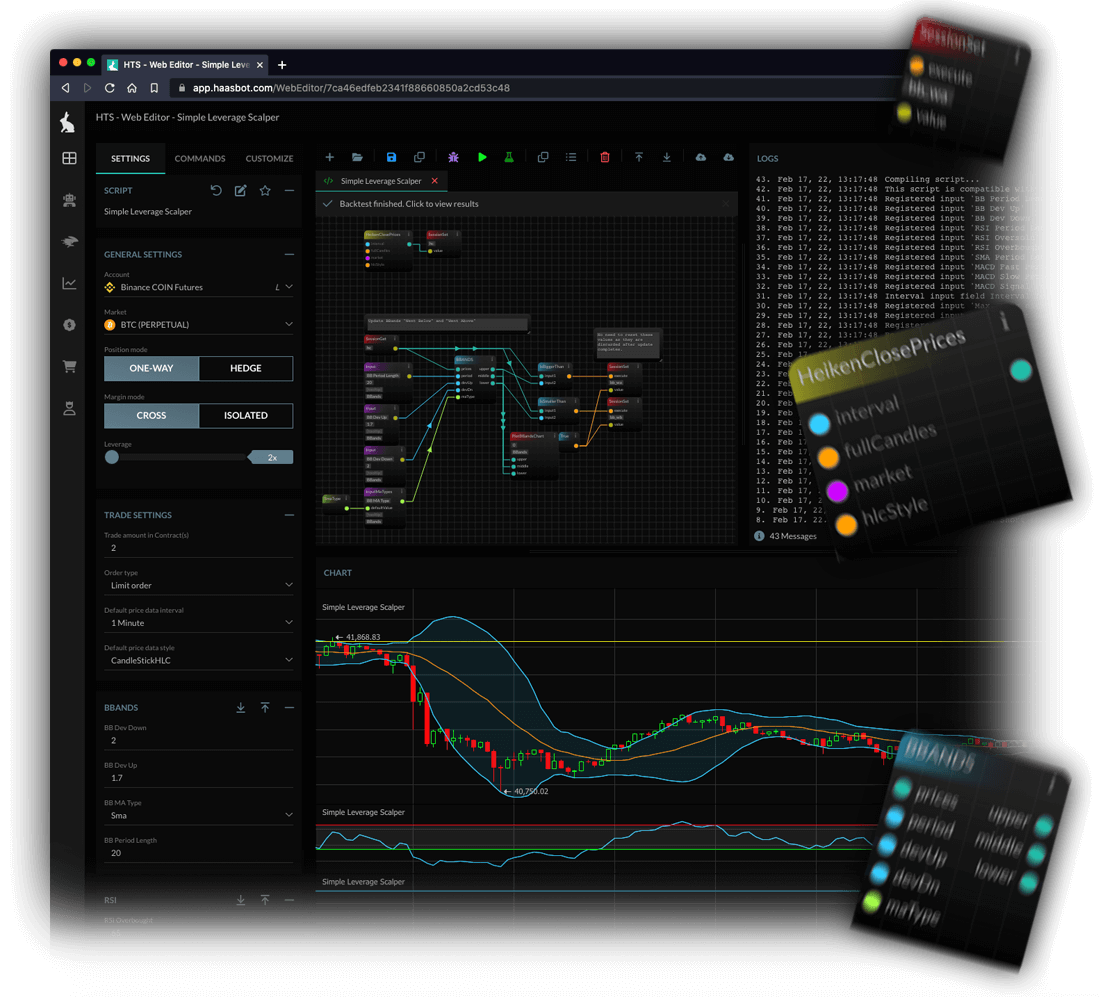This screenshot has width=1100, height=997.
Task: Open the chart line icon in sidebar
Action: 69,283
